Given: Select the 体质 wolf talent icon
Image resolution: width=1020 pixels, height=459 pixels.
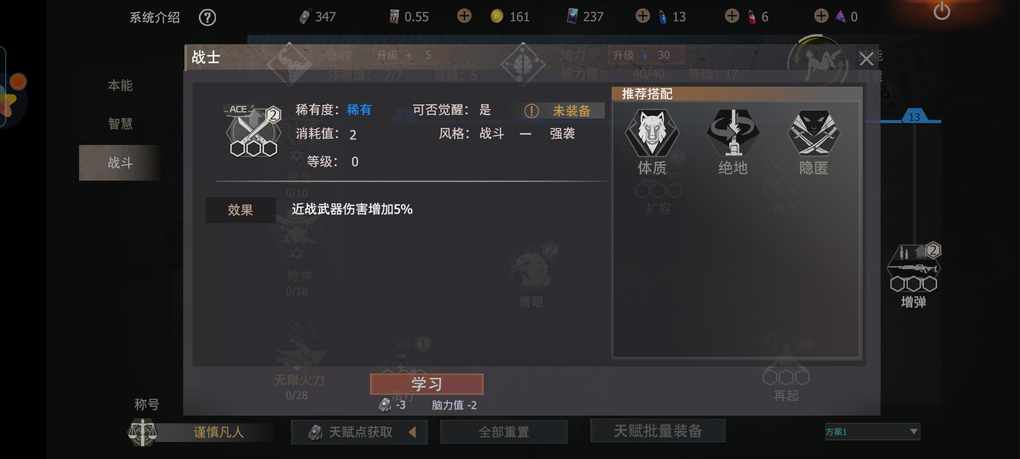Looking at the screenshot, I should (x=651, y=132).
